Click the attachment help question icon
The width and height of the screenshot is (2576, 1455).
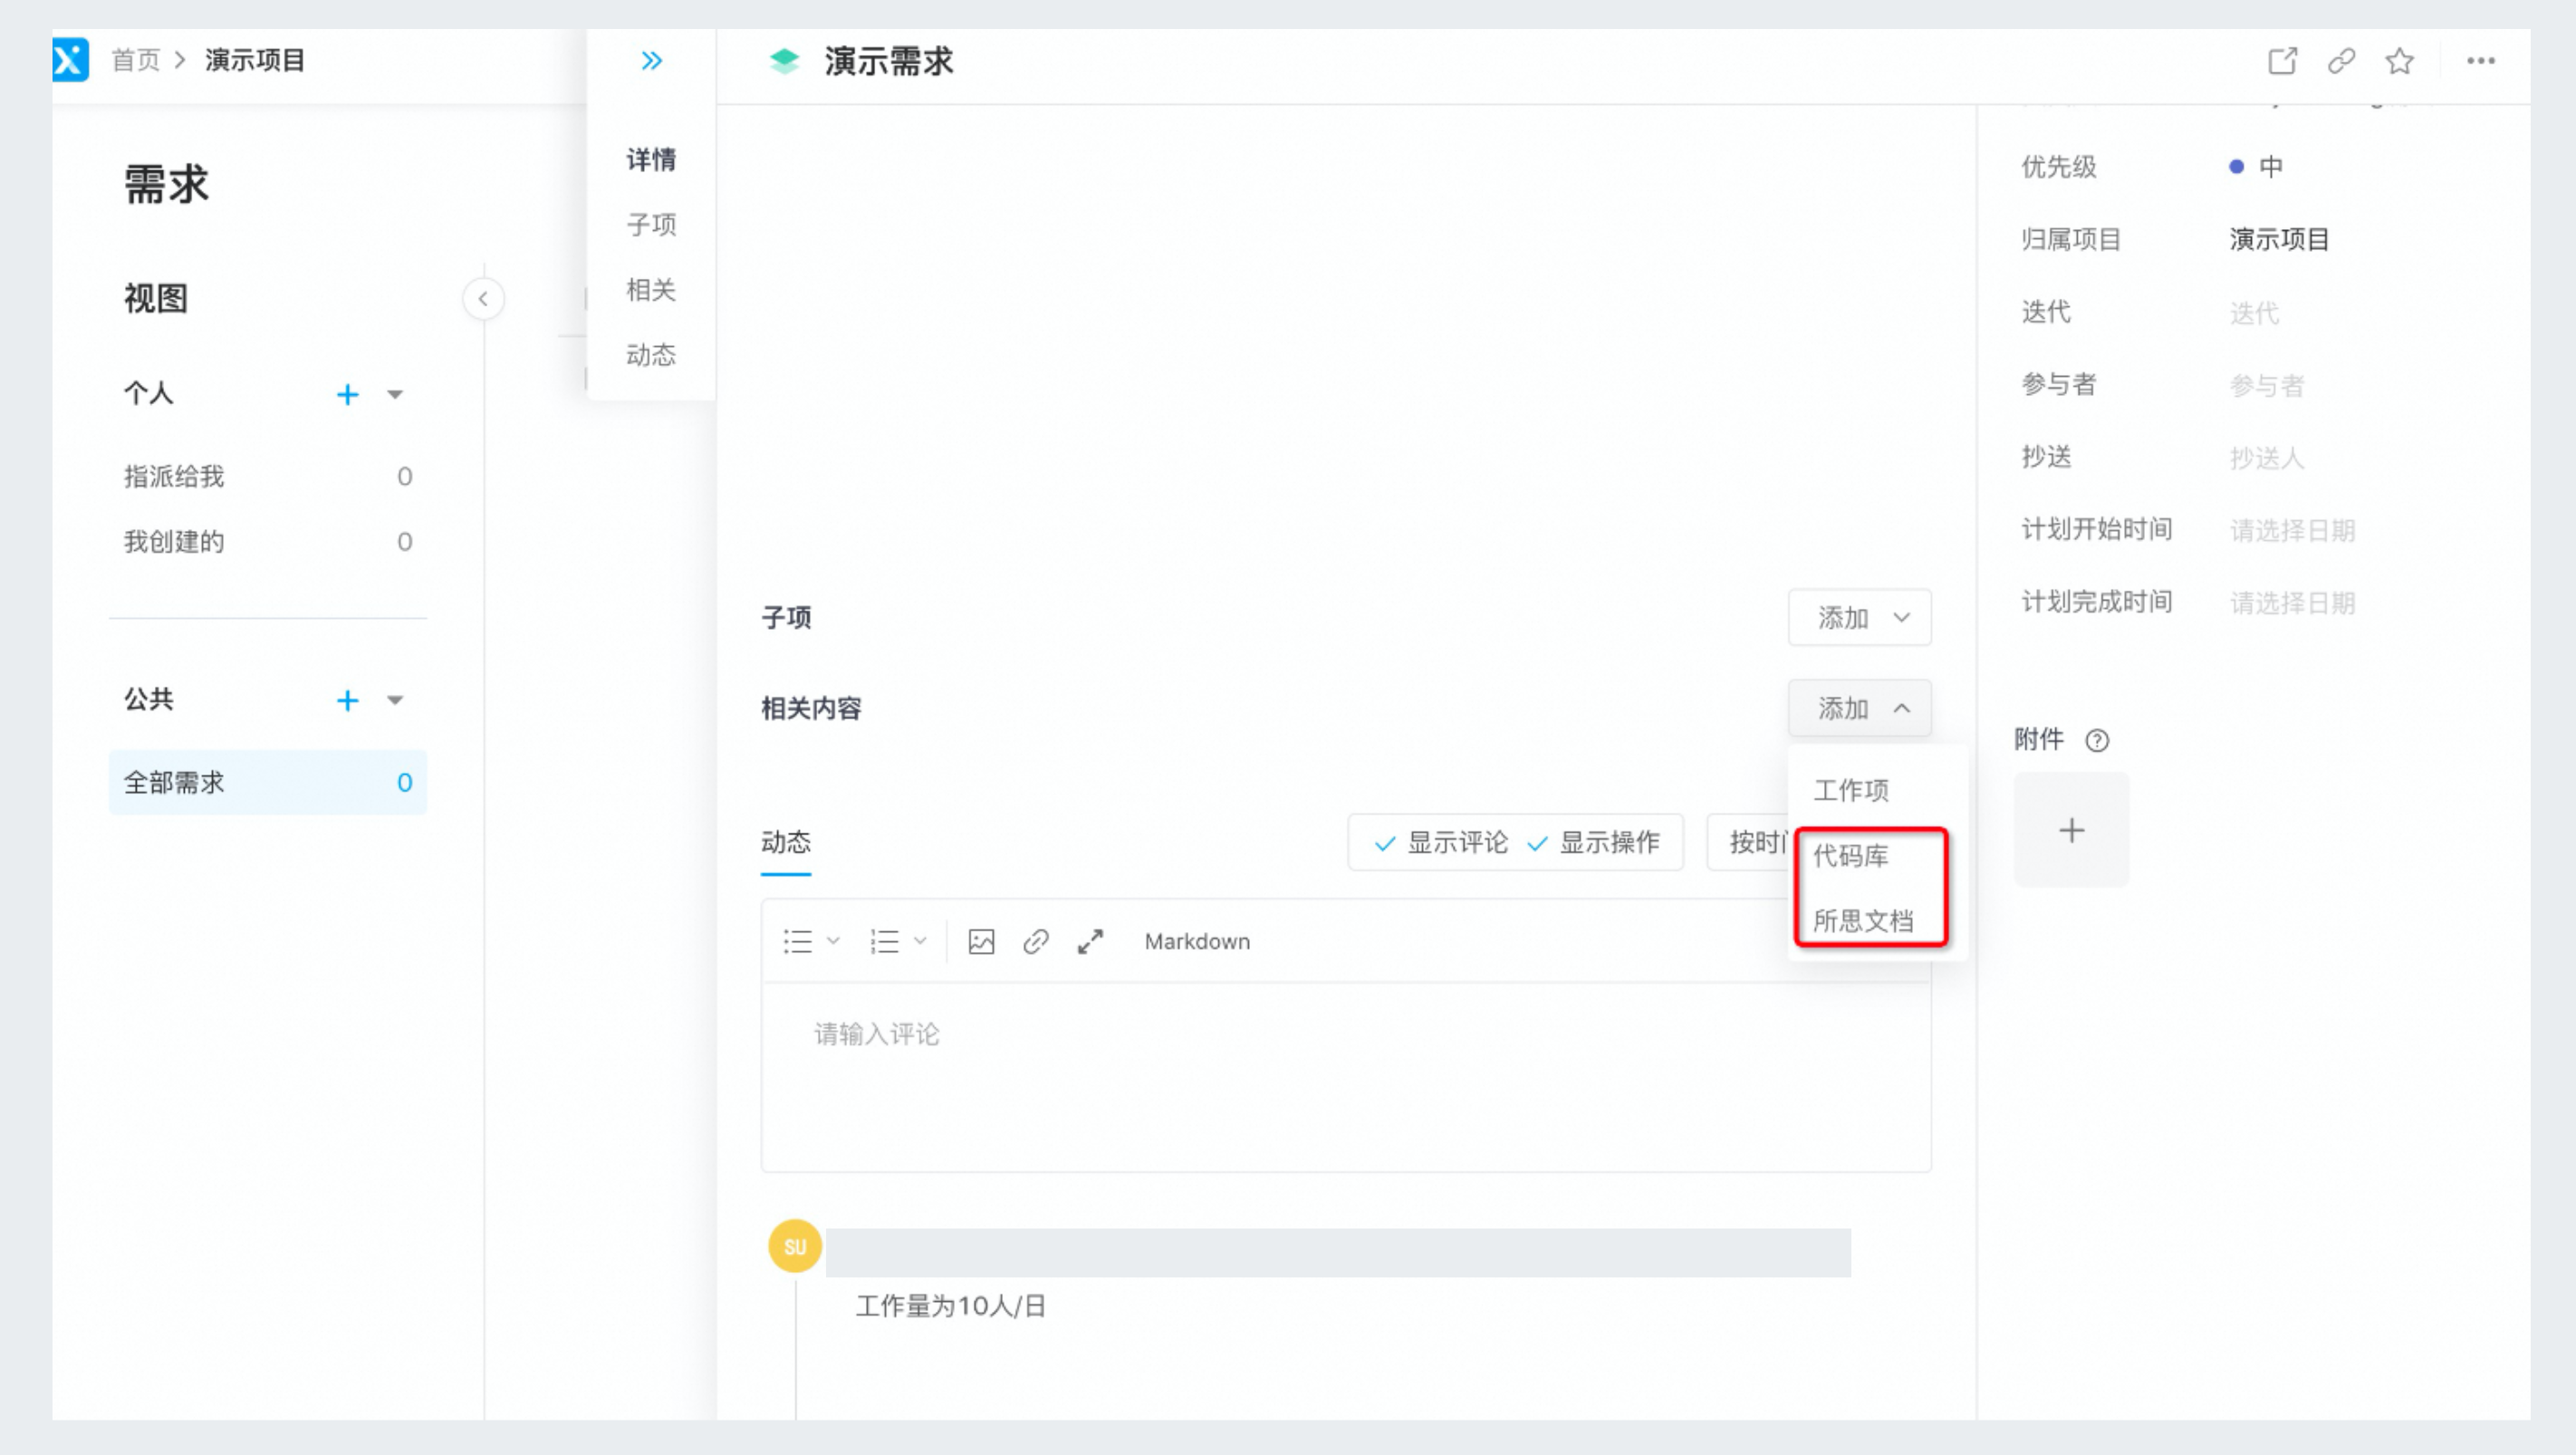(x=2097, y=740)
